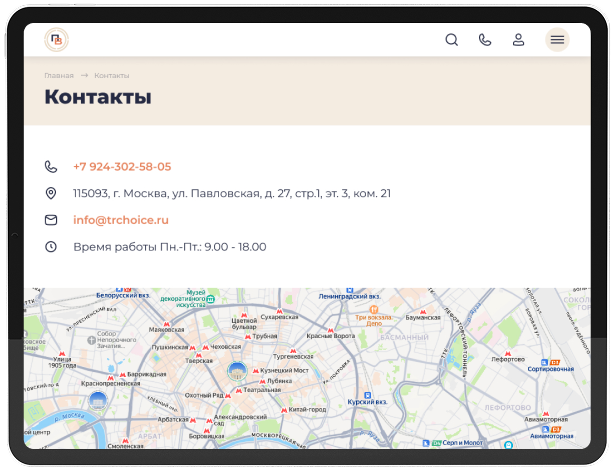Select the theater marker near Кузнецкий Мост
The width and height of the screenshot is (616, 472).
coord(237,371)
